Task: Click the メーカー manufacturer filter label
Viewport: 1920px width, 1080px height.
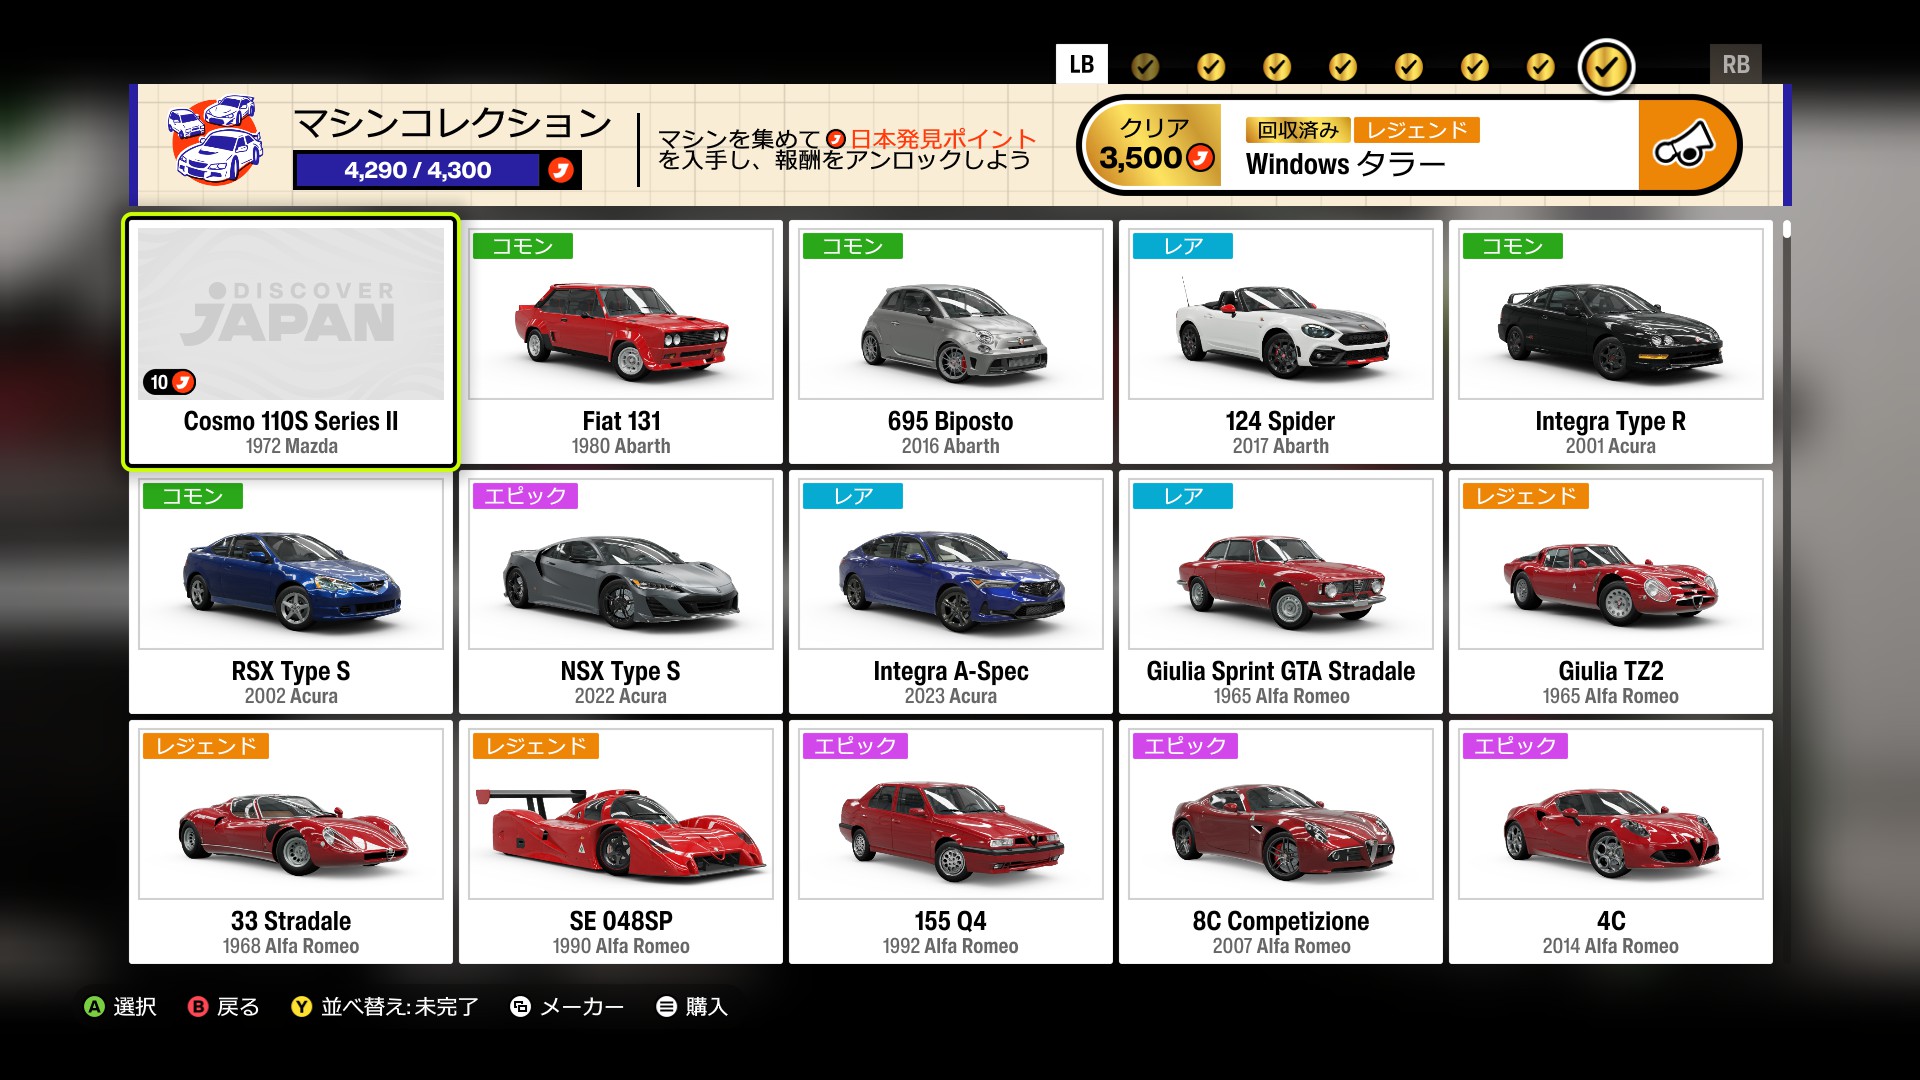Action: pos(582,1007)
